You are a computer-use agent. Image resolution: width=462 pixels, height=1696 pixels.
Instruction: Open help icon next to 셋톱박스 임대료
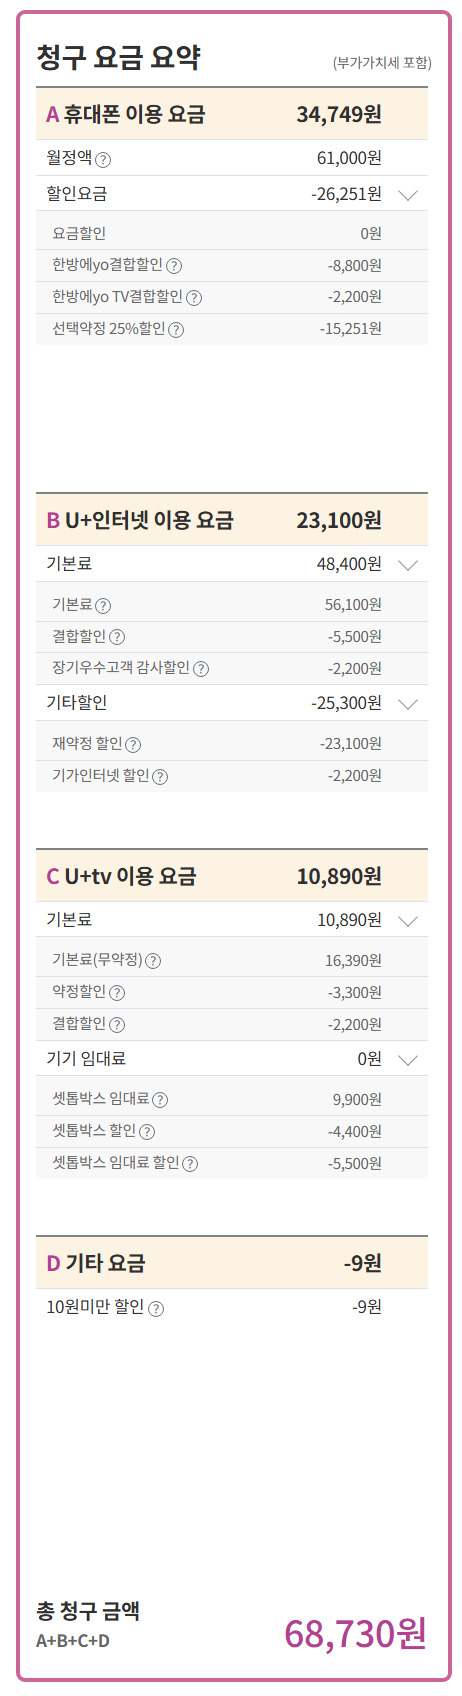tap(160, 1100)
